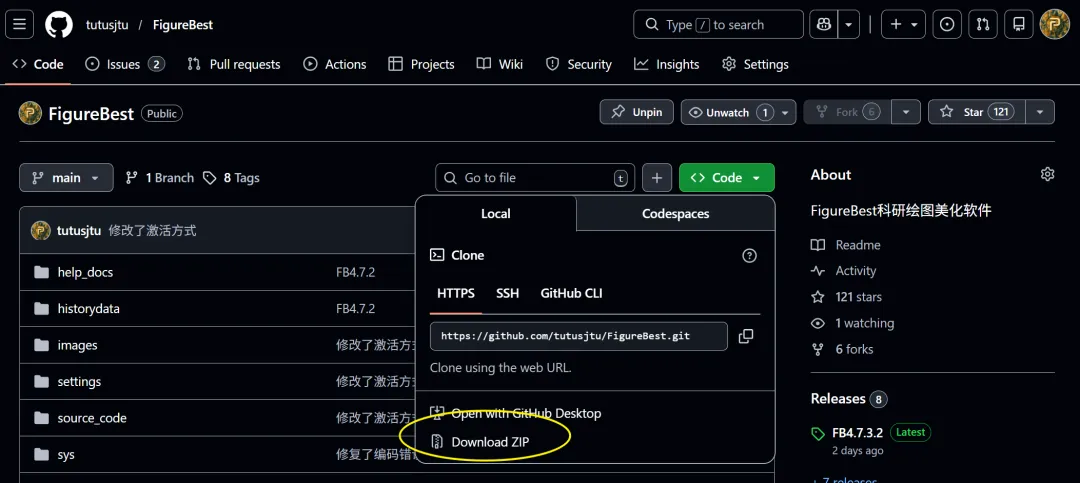
Task: Open FB4.7.2 commit message for historydata
Action: coord(355,309)
